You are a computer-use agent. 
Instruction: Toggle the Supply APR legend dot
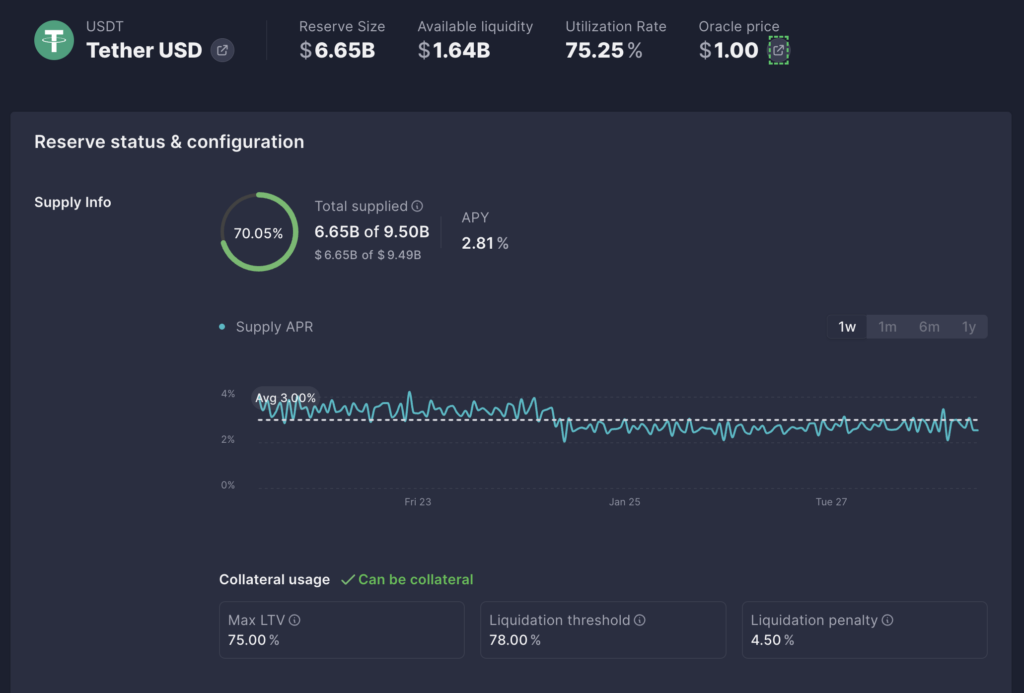(222, 326)
